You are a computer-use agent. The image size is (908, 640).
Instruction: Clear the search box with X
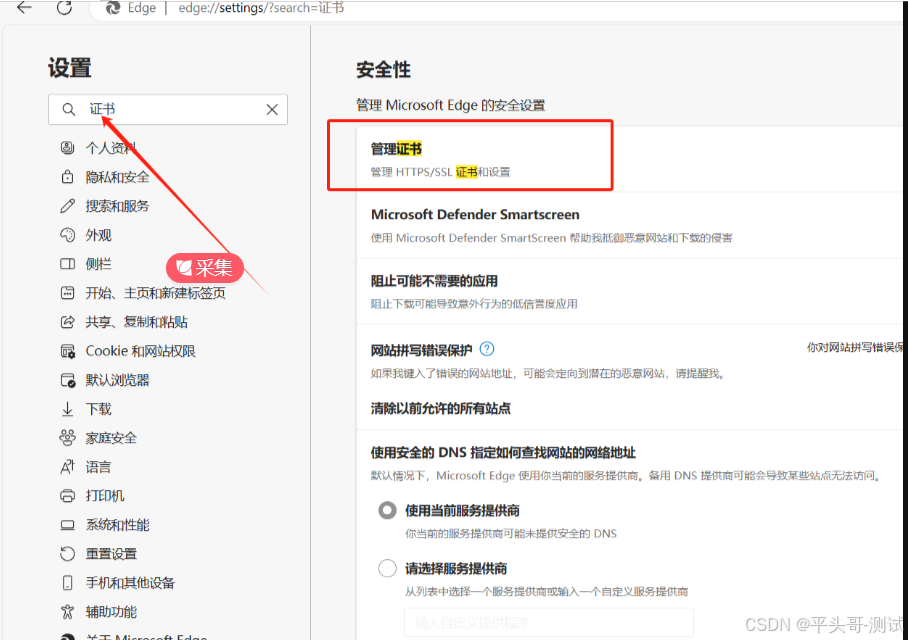tap(272, 109)
